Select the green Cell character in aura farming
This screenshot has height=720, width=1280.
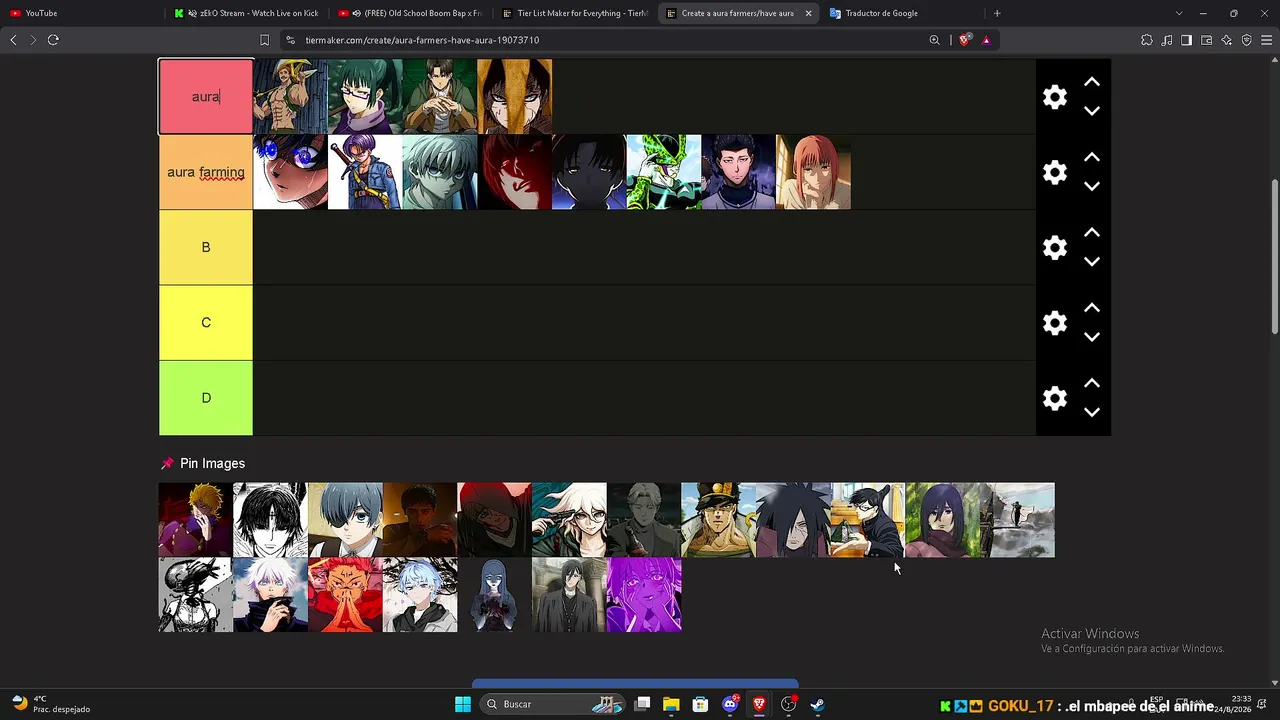click(x=663, y=172)
